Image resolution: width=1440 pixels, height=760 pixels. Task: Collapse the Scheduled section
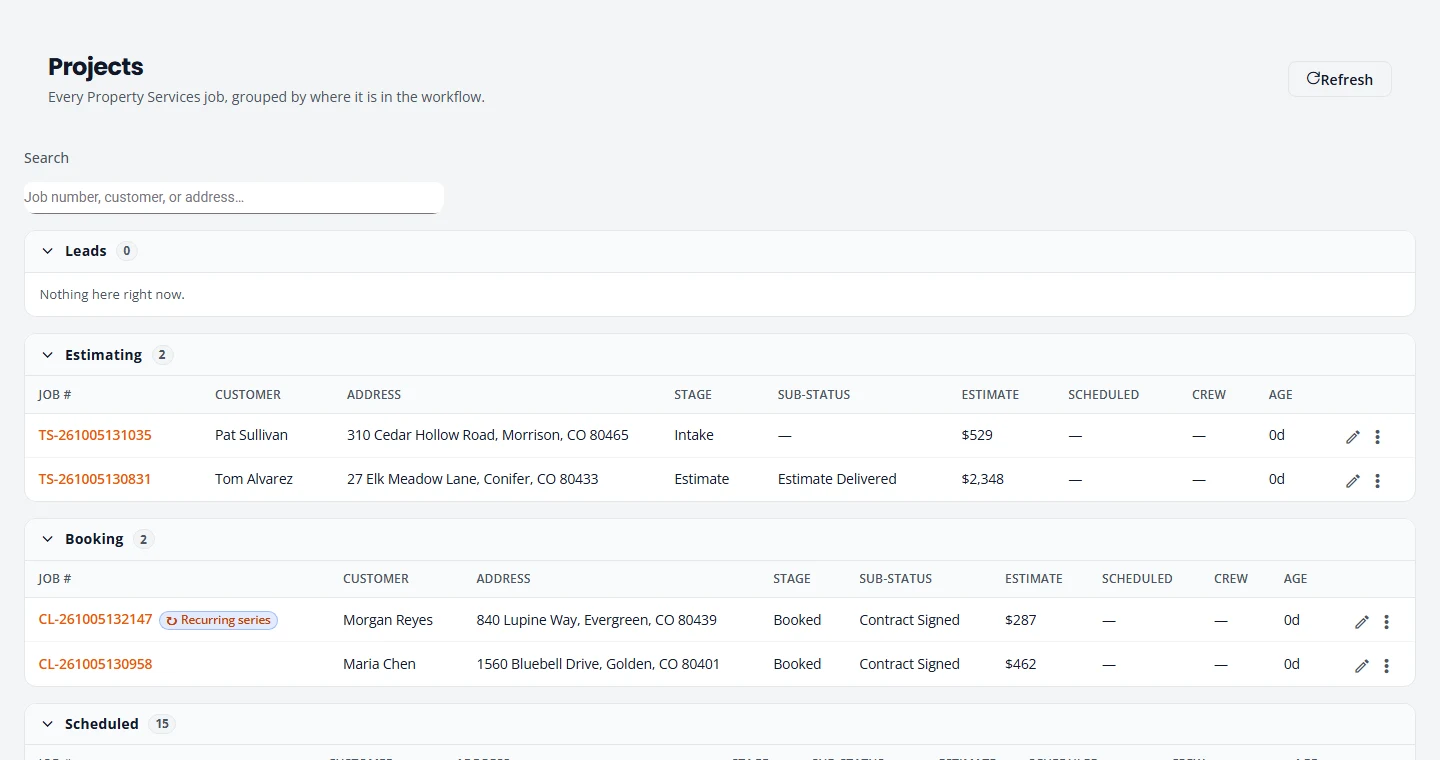click(47, 724)
